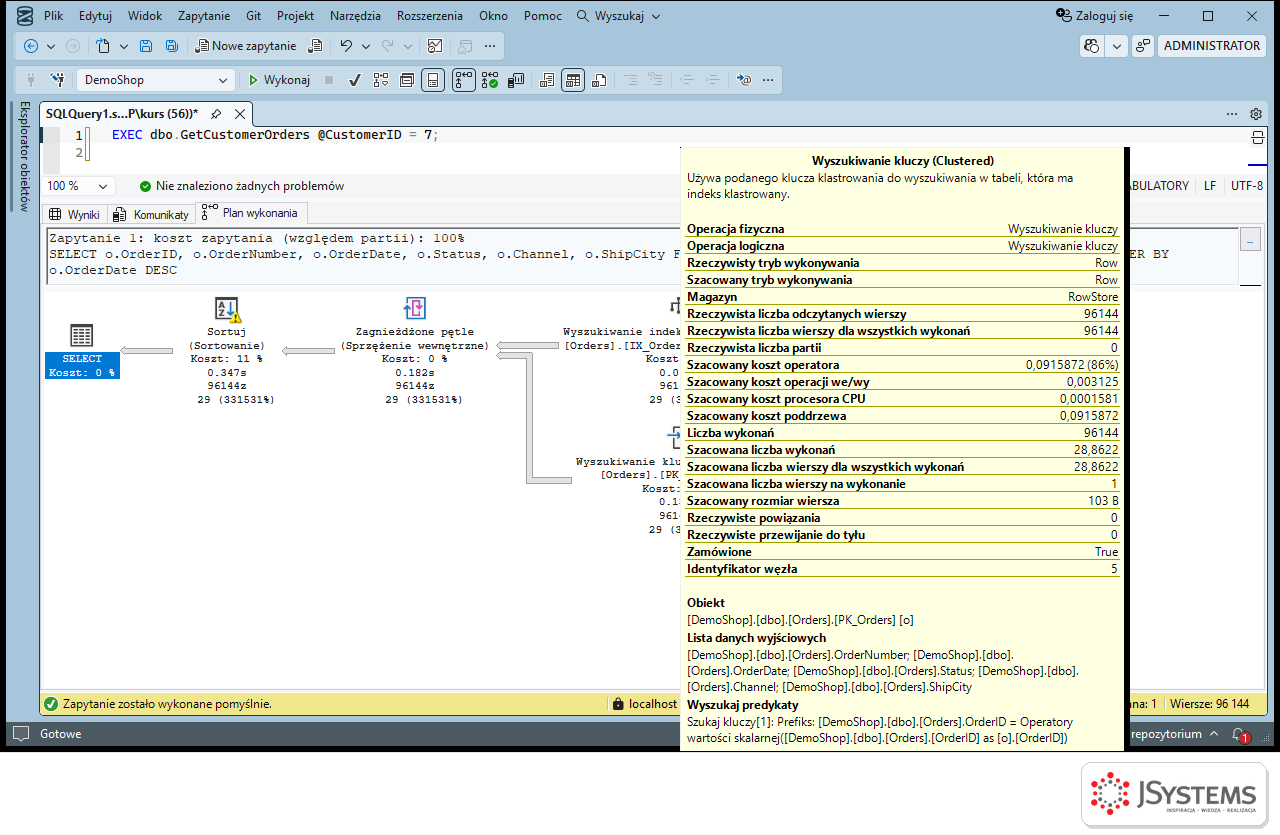This screenshot has height=835, width=1280.
Task: Click the Sort operator icon in plan
Action: [228, 308]
